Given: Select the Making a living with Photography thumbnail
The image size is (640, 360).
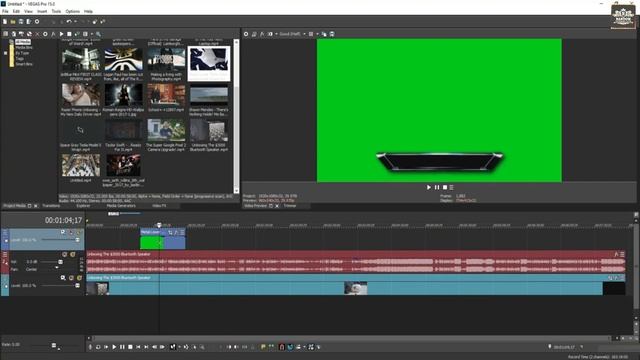Looking at the screenshot, I should point(166,60).
